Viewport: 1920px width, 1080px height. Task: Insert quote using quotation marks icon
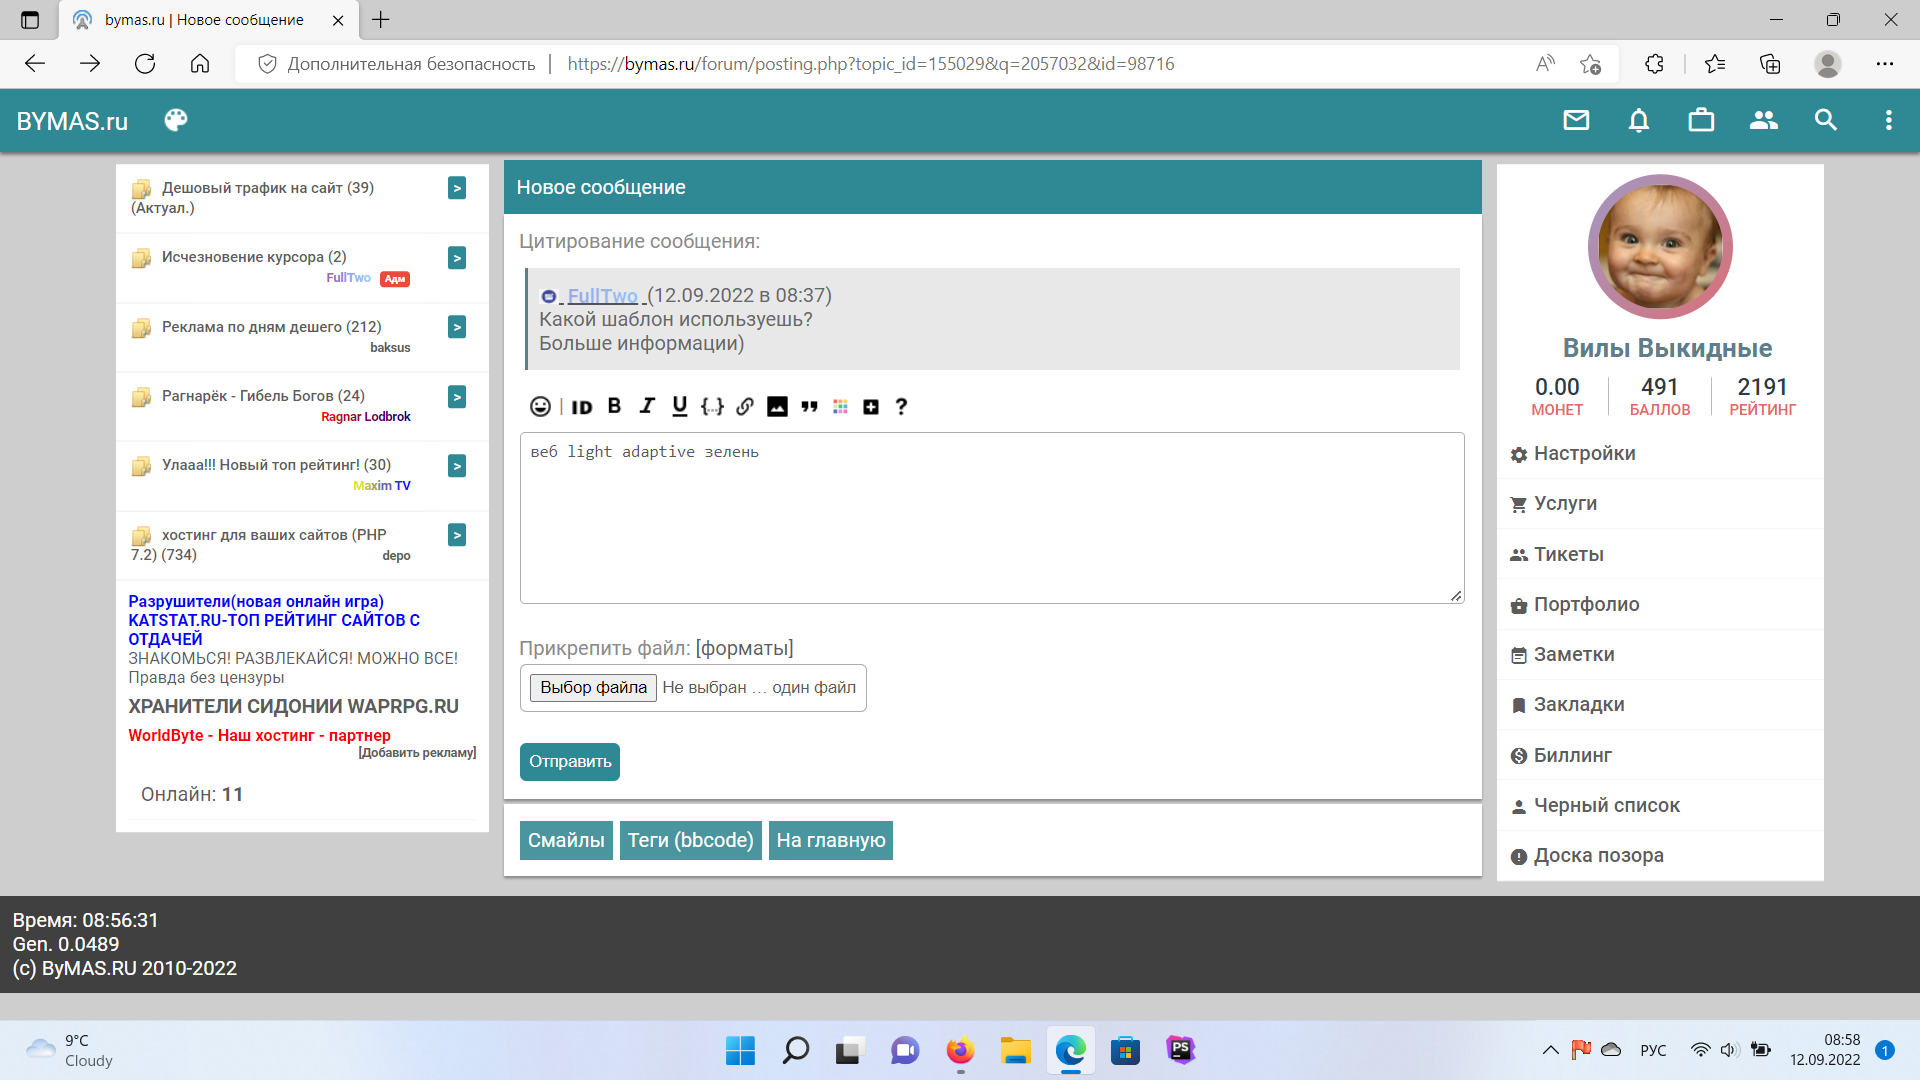809,406
